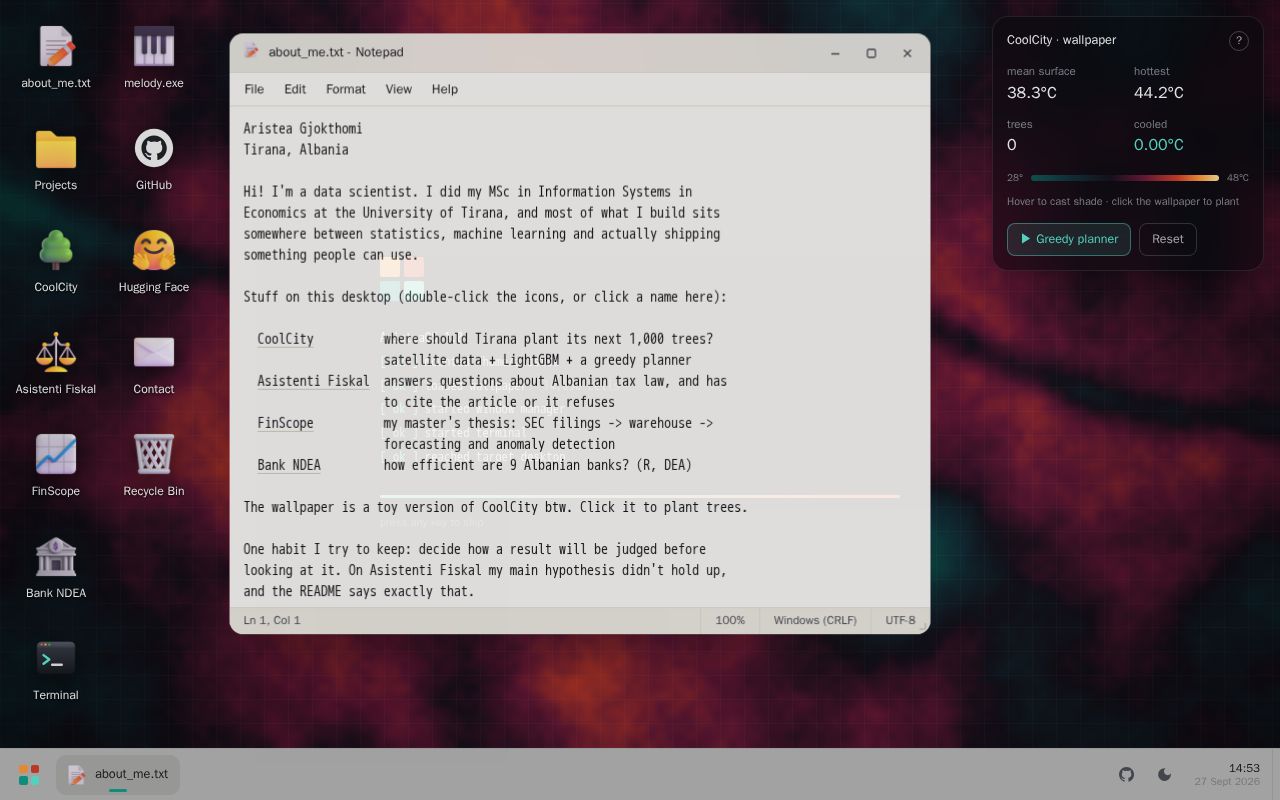Open the File menu in Notepad

254,89
